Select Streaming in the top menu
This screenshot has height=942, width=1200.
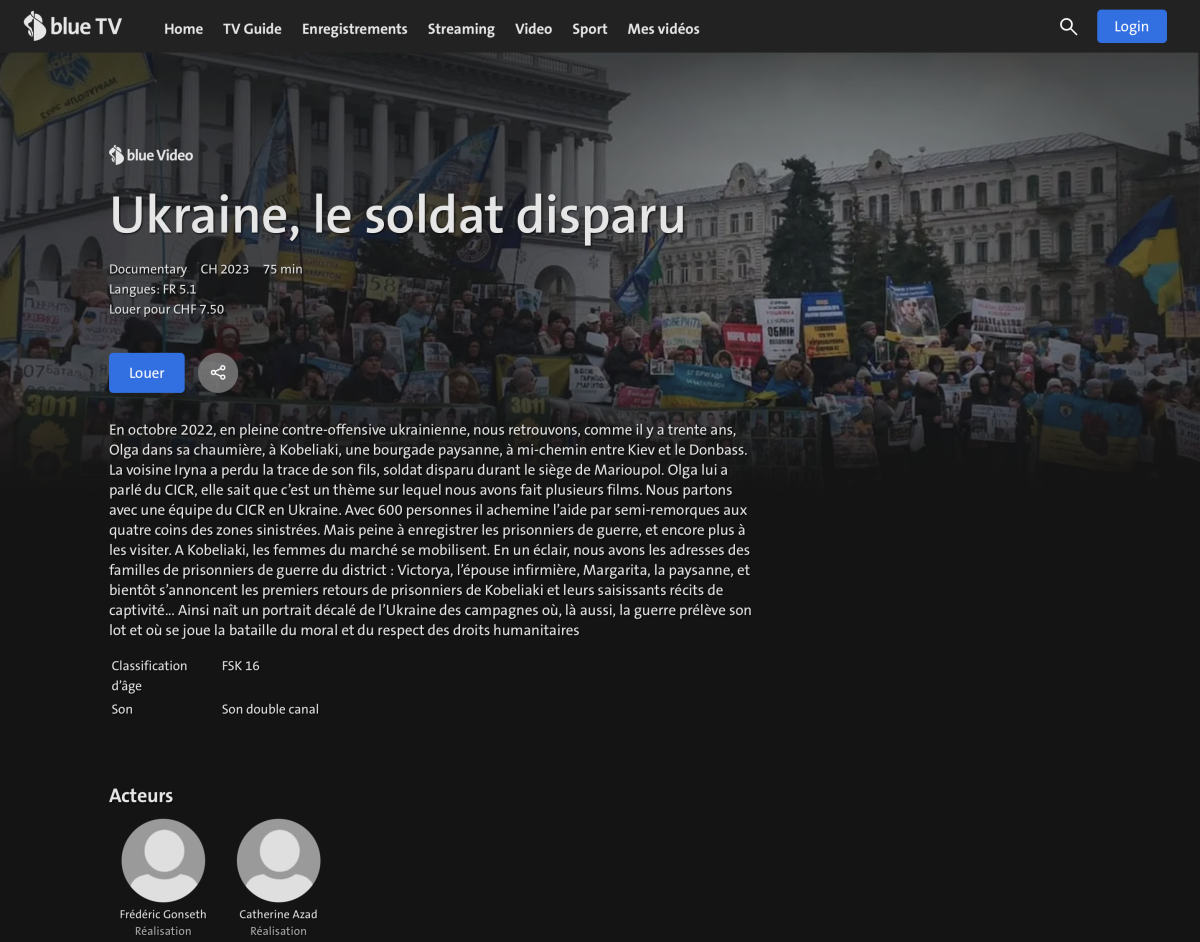[x=461, y=29]
